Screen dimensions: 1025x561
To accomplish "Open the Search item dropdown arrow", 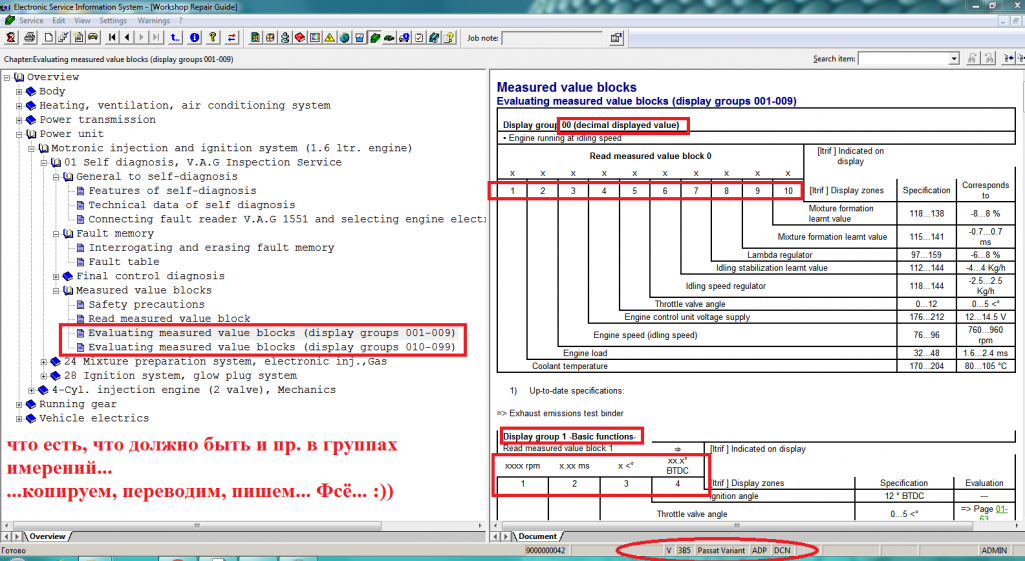I will coord(953,59).
